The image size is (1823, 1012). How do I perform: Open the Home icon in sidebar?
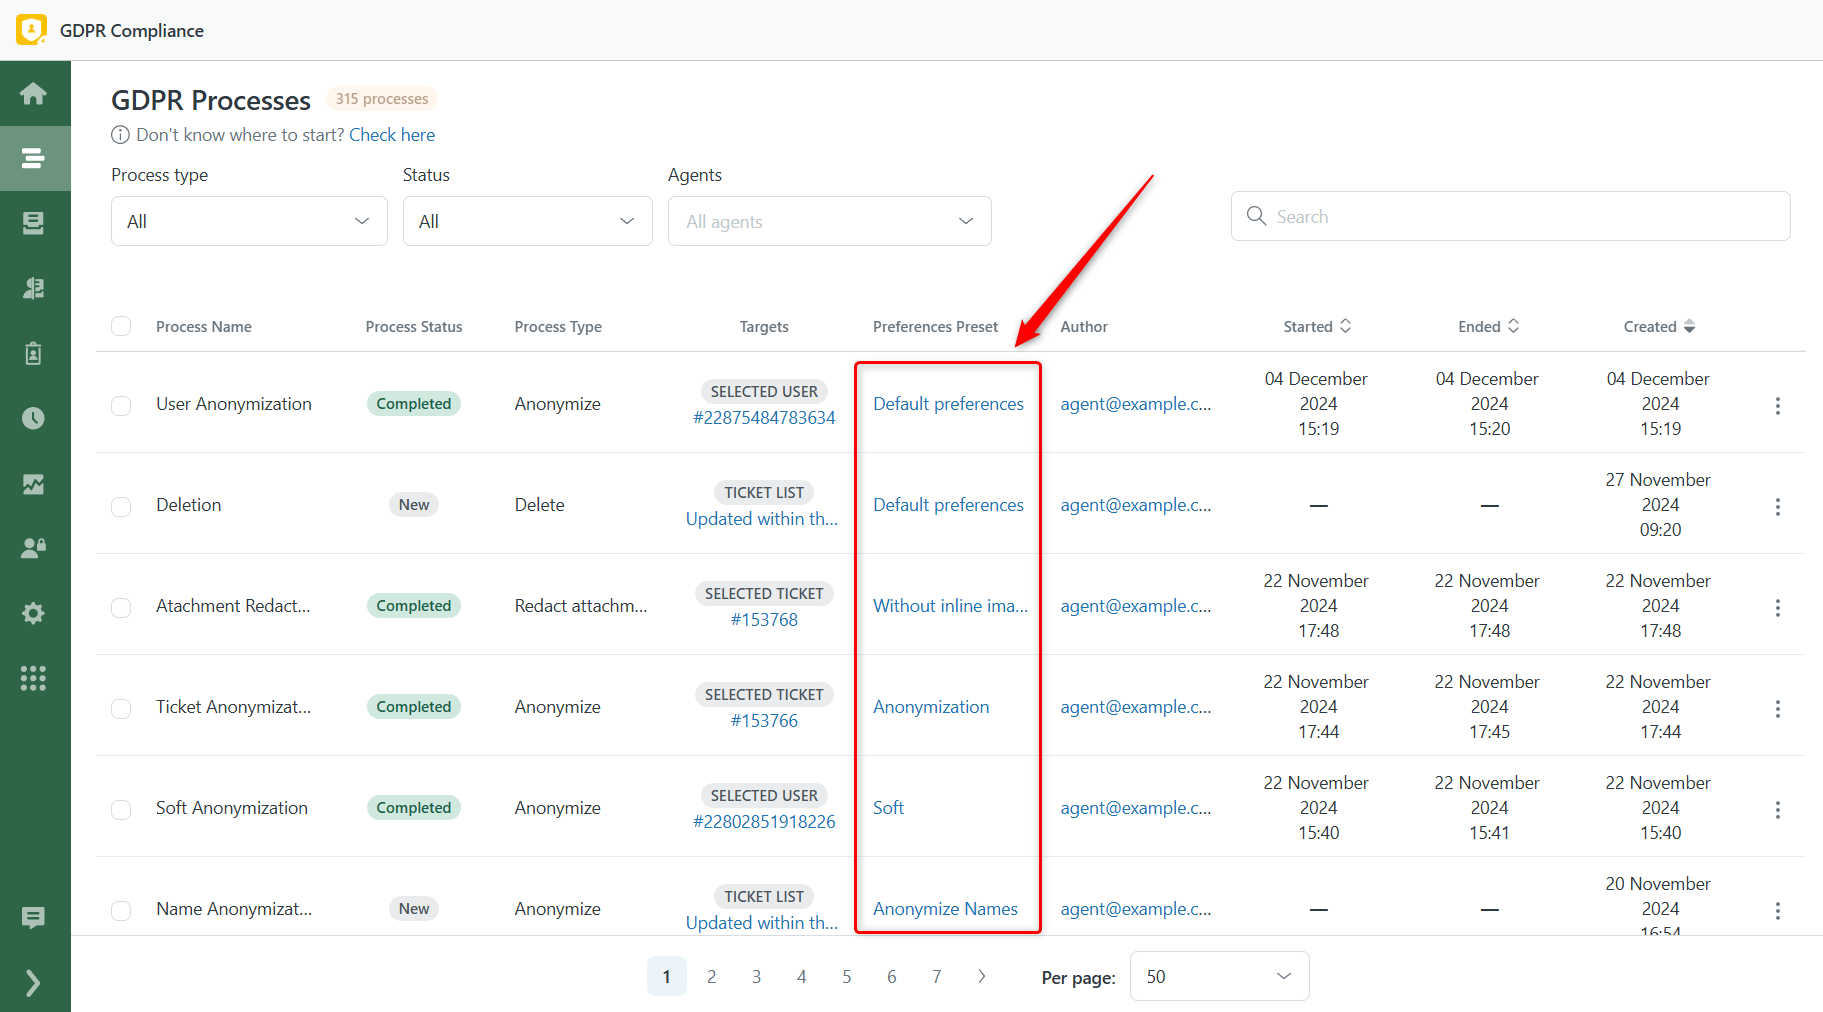(x=33, y=93)
